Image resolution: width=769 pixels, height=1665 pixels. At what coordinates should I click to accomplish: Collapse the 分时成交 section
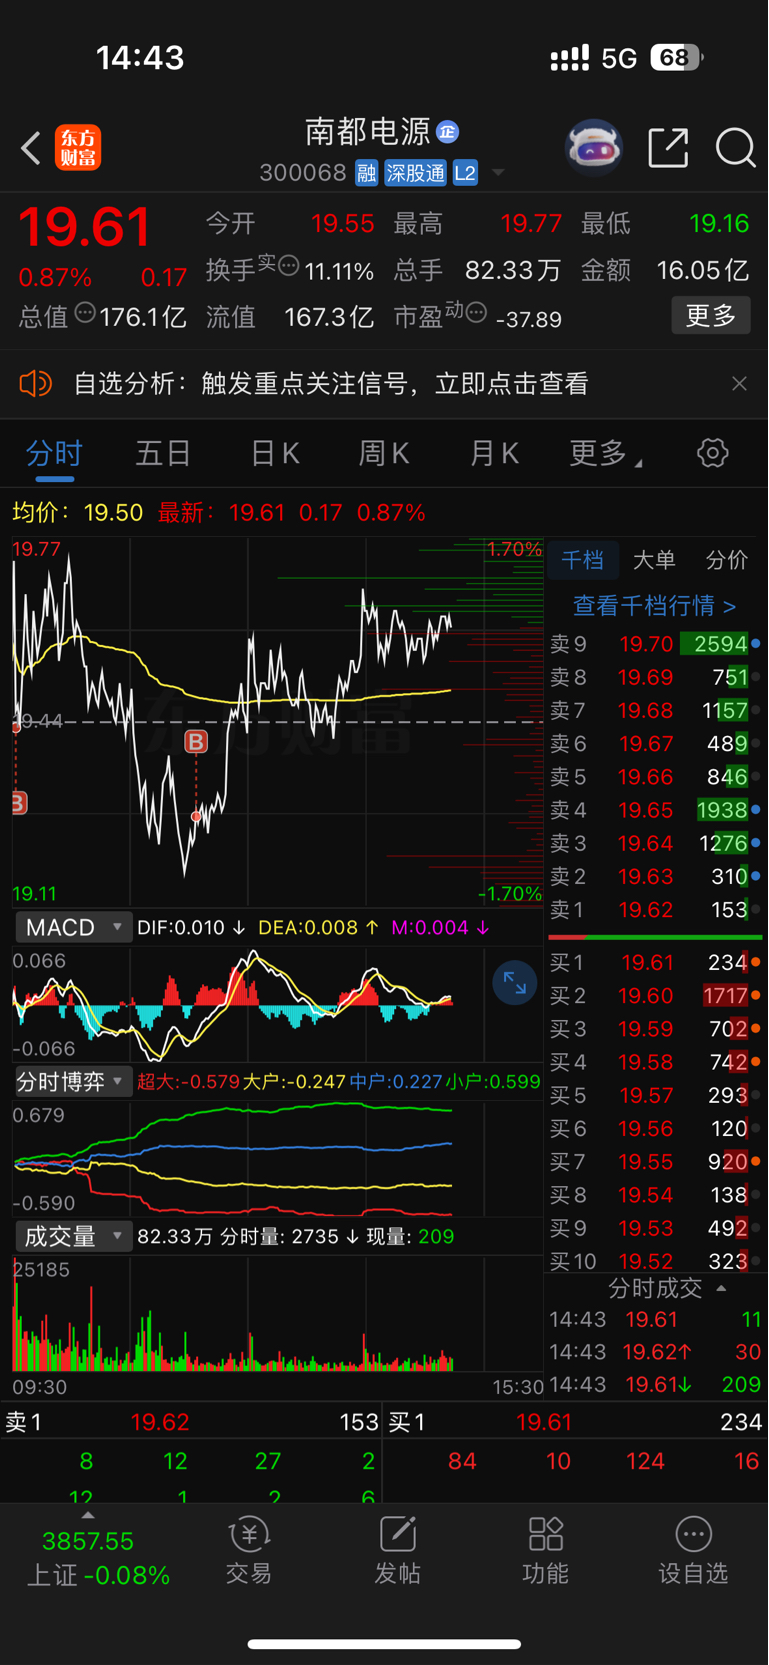click(666, 1288)
